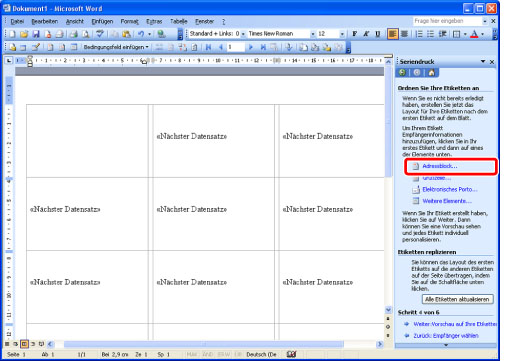Open the Extras menu
The height and width of the screenshot is (361, 508).
[154, 22]
